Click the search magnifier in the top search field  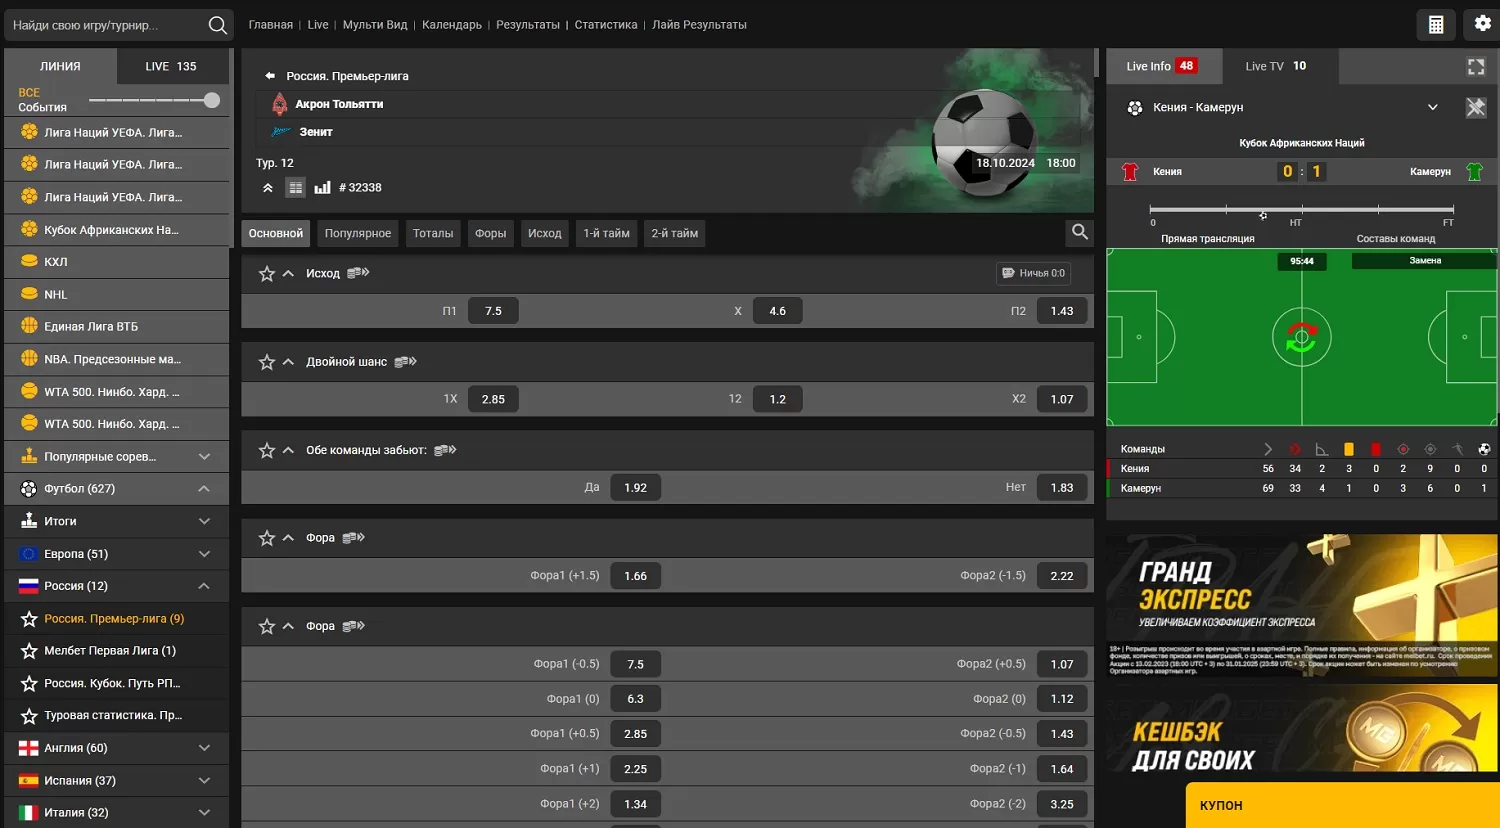point(217,25)
